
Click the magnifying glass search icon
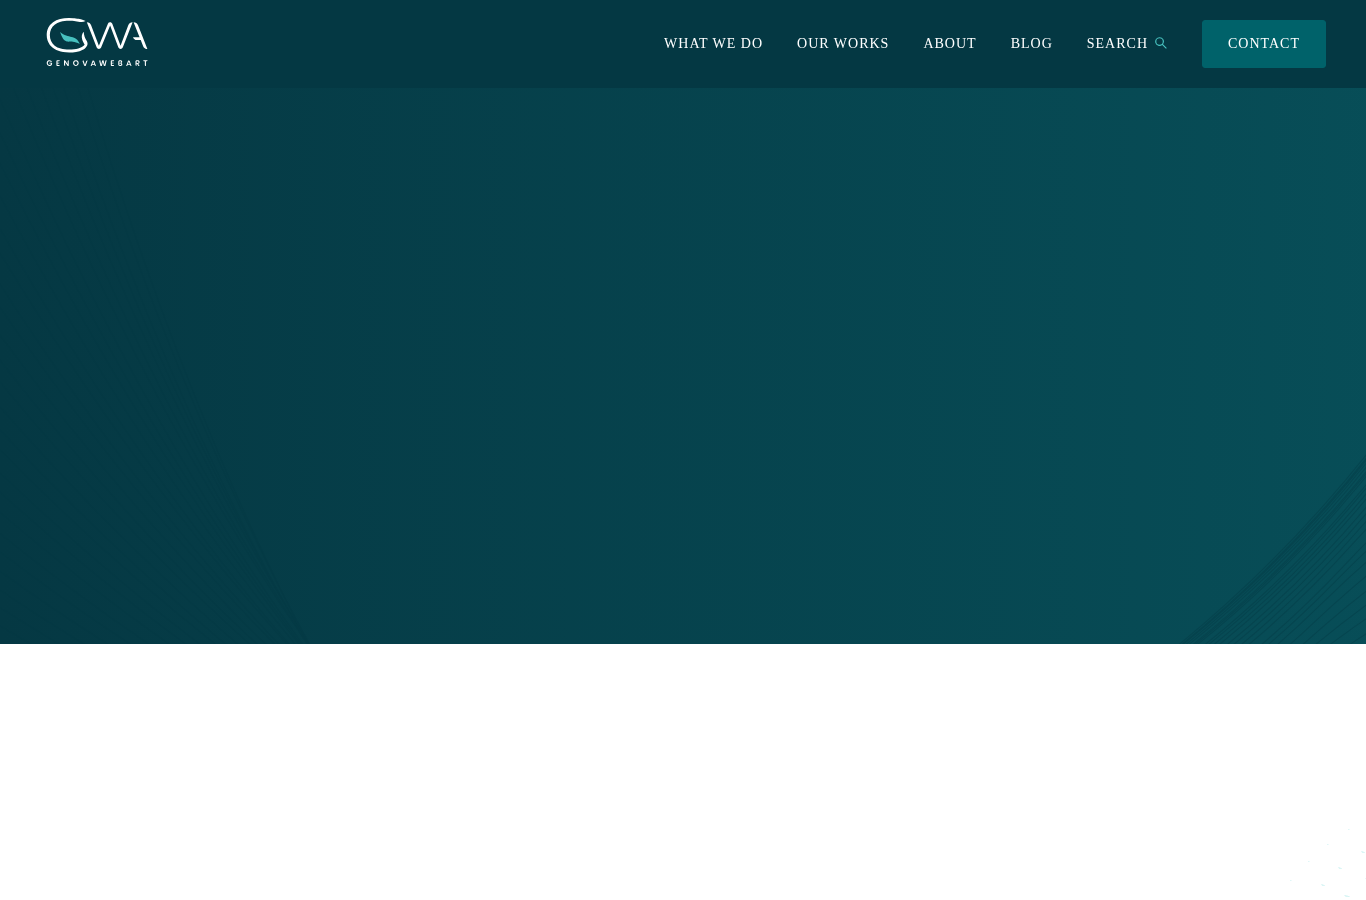(1160, 43)
